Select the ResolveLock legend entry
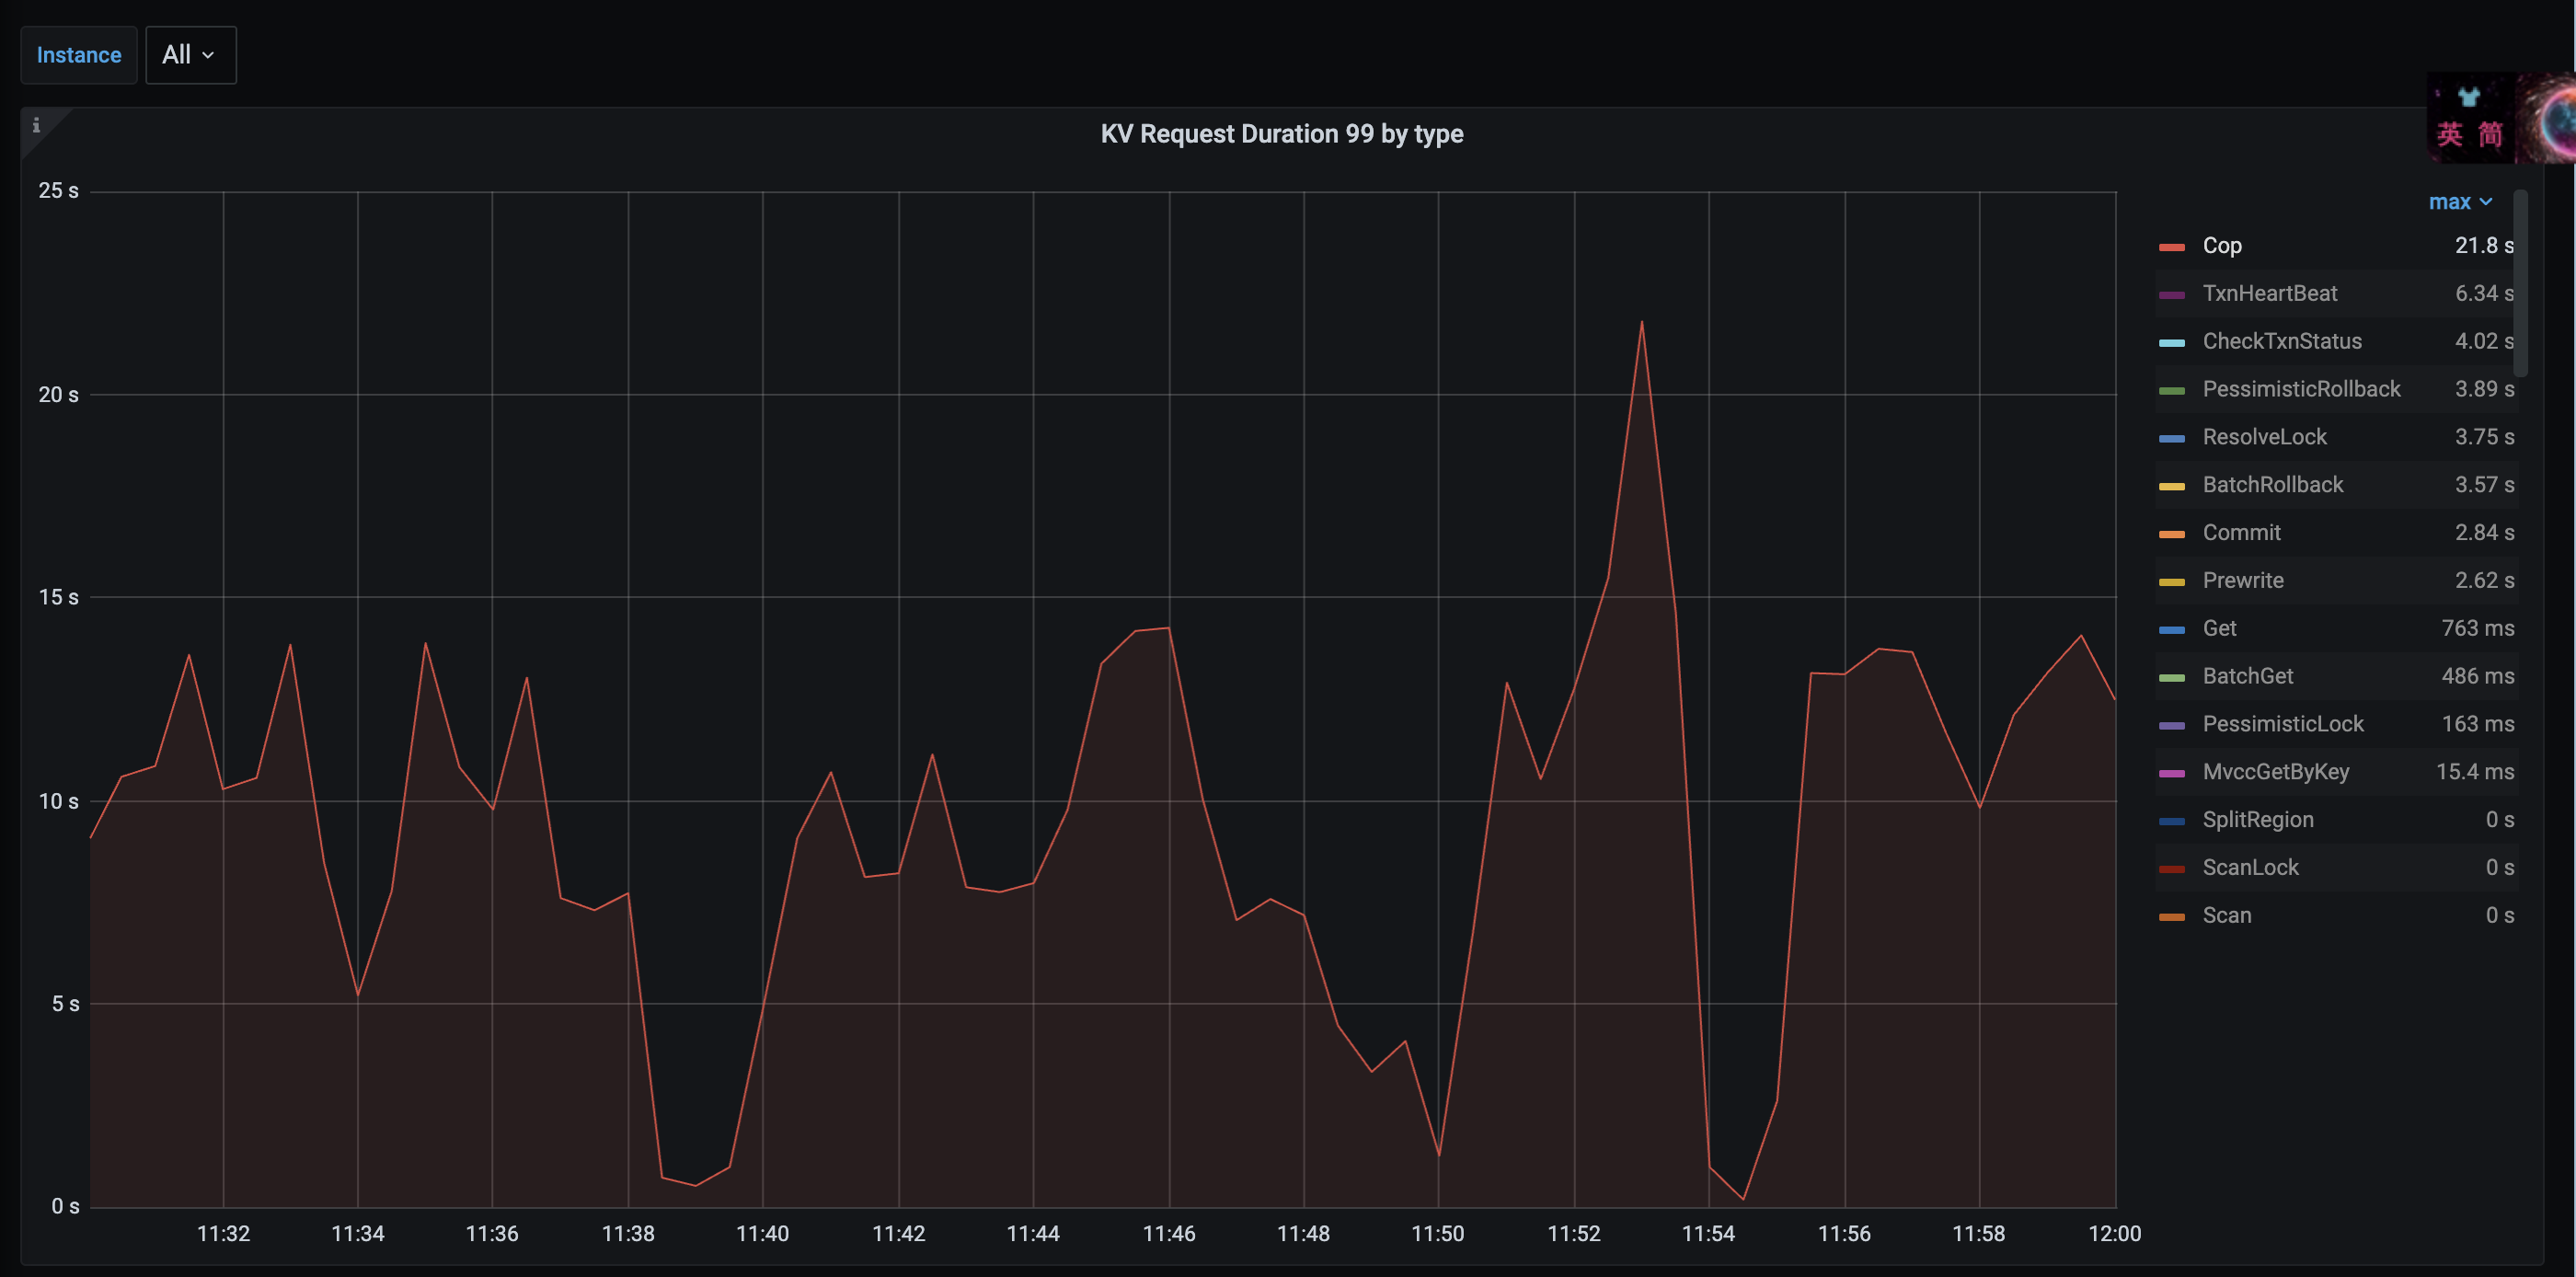The image size is (2576, 1277). 2264,437
